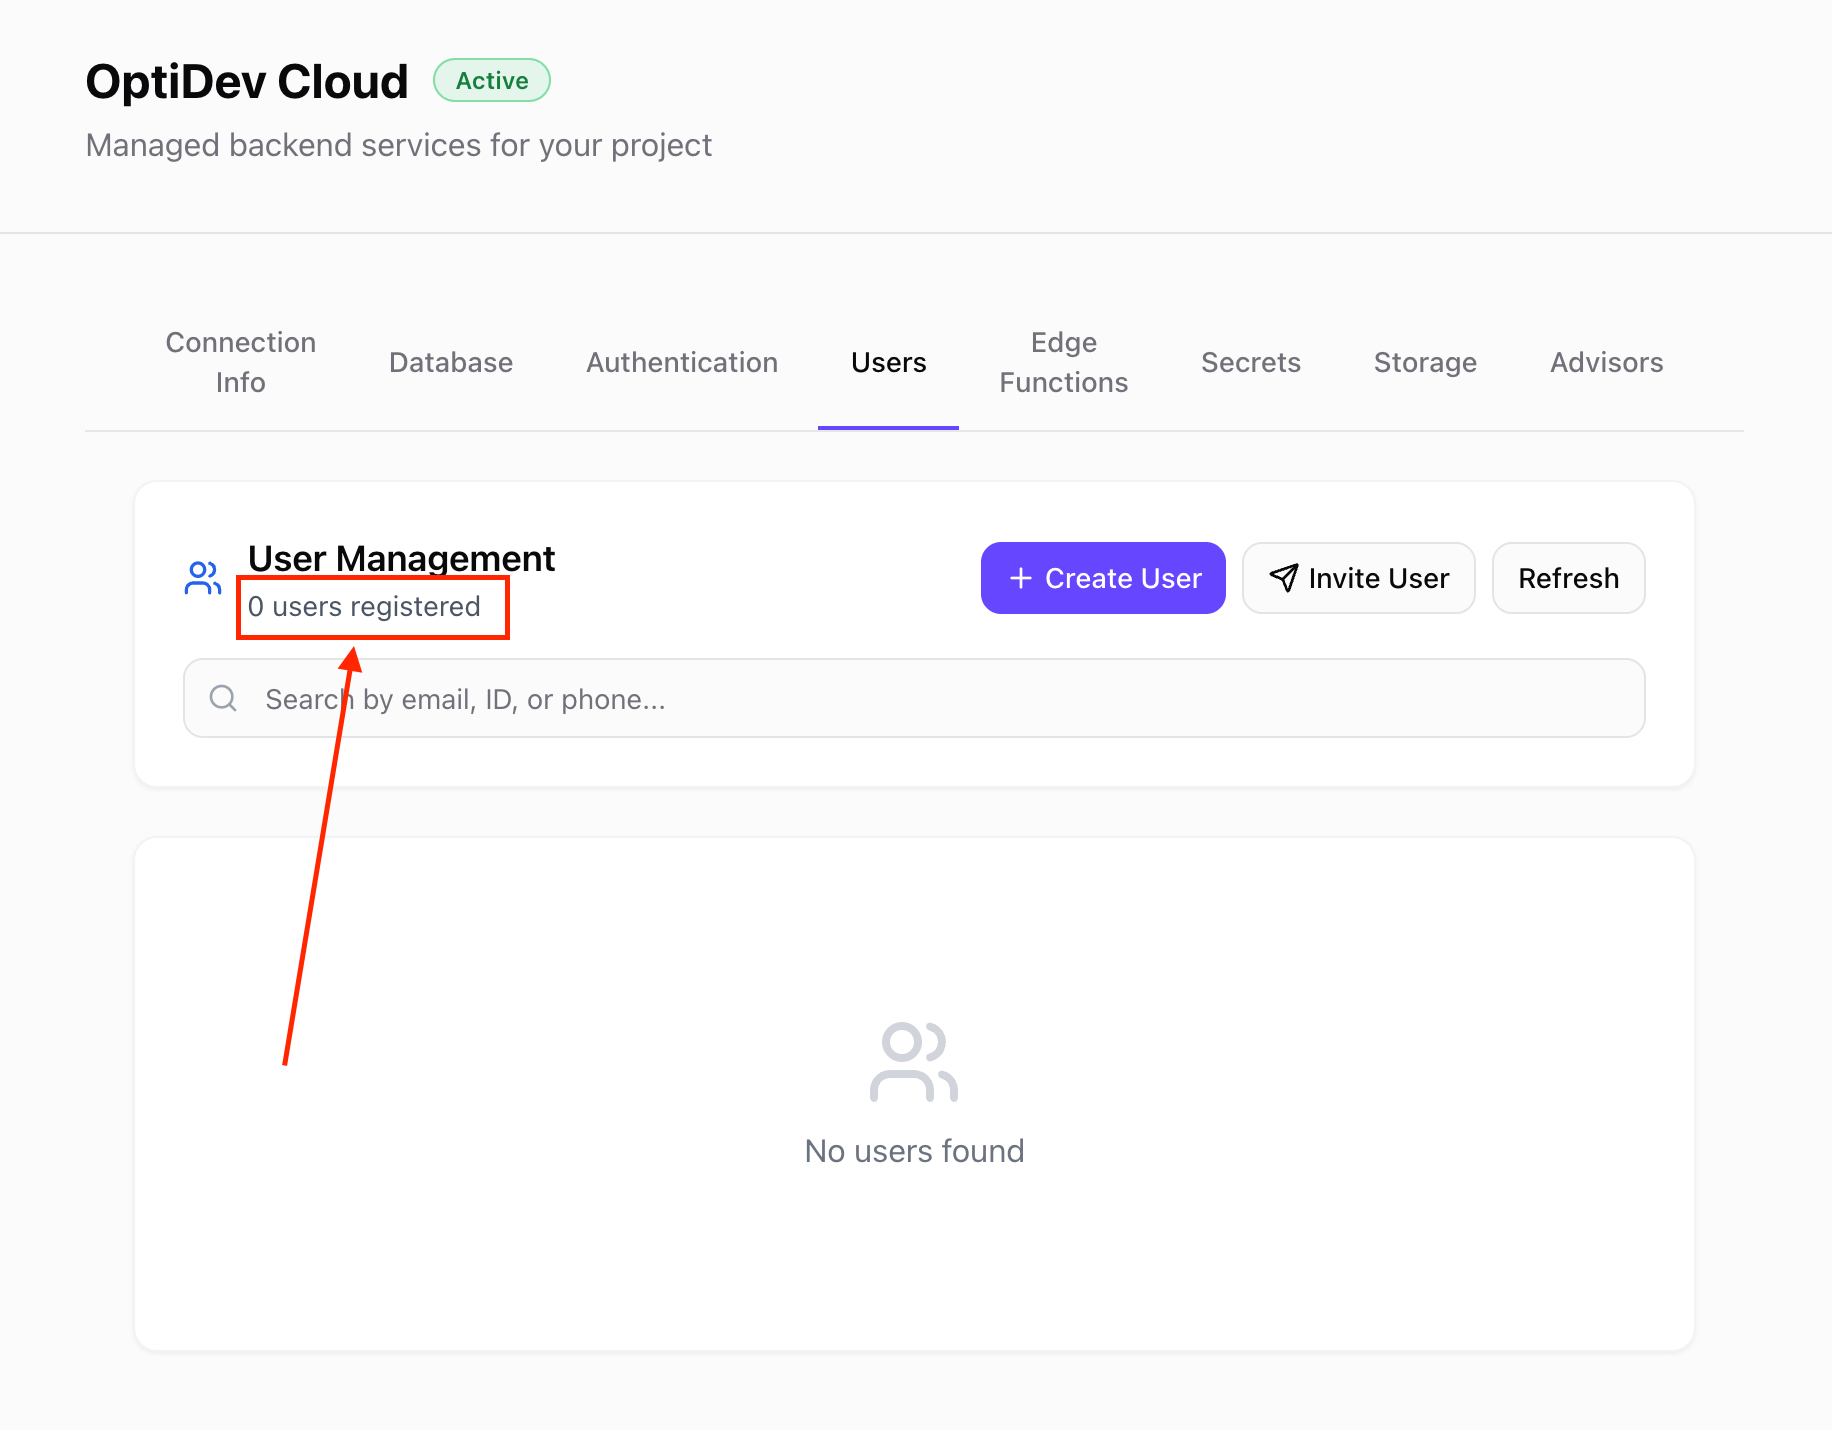The width and height of the screenshot is (1832, 1430).
Task: Switch to the Database tab
Action: pos(450,362)
